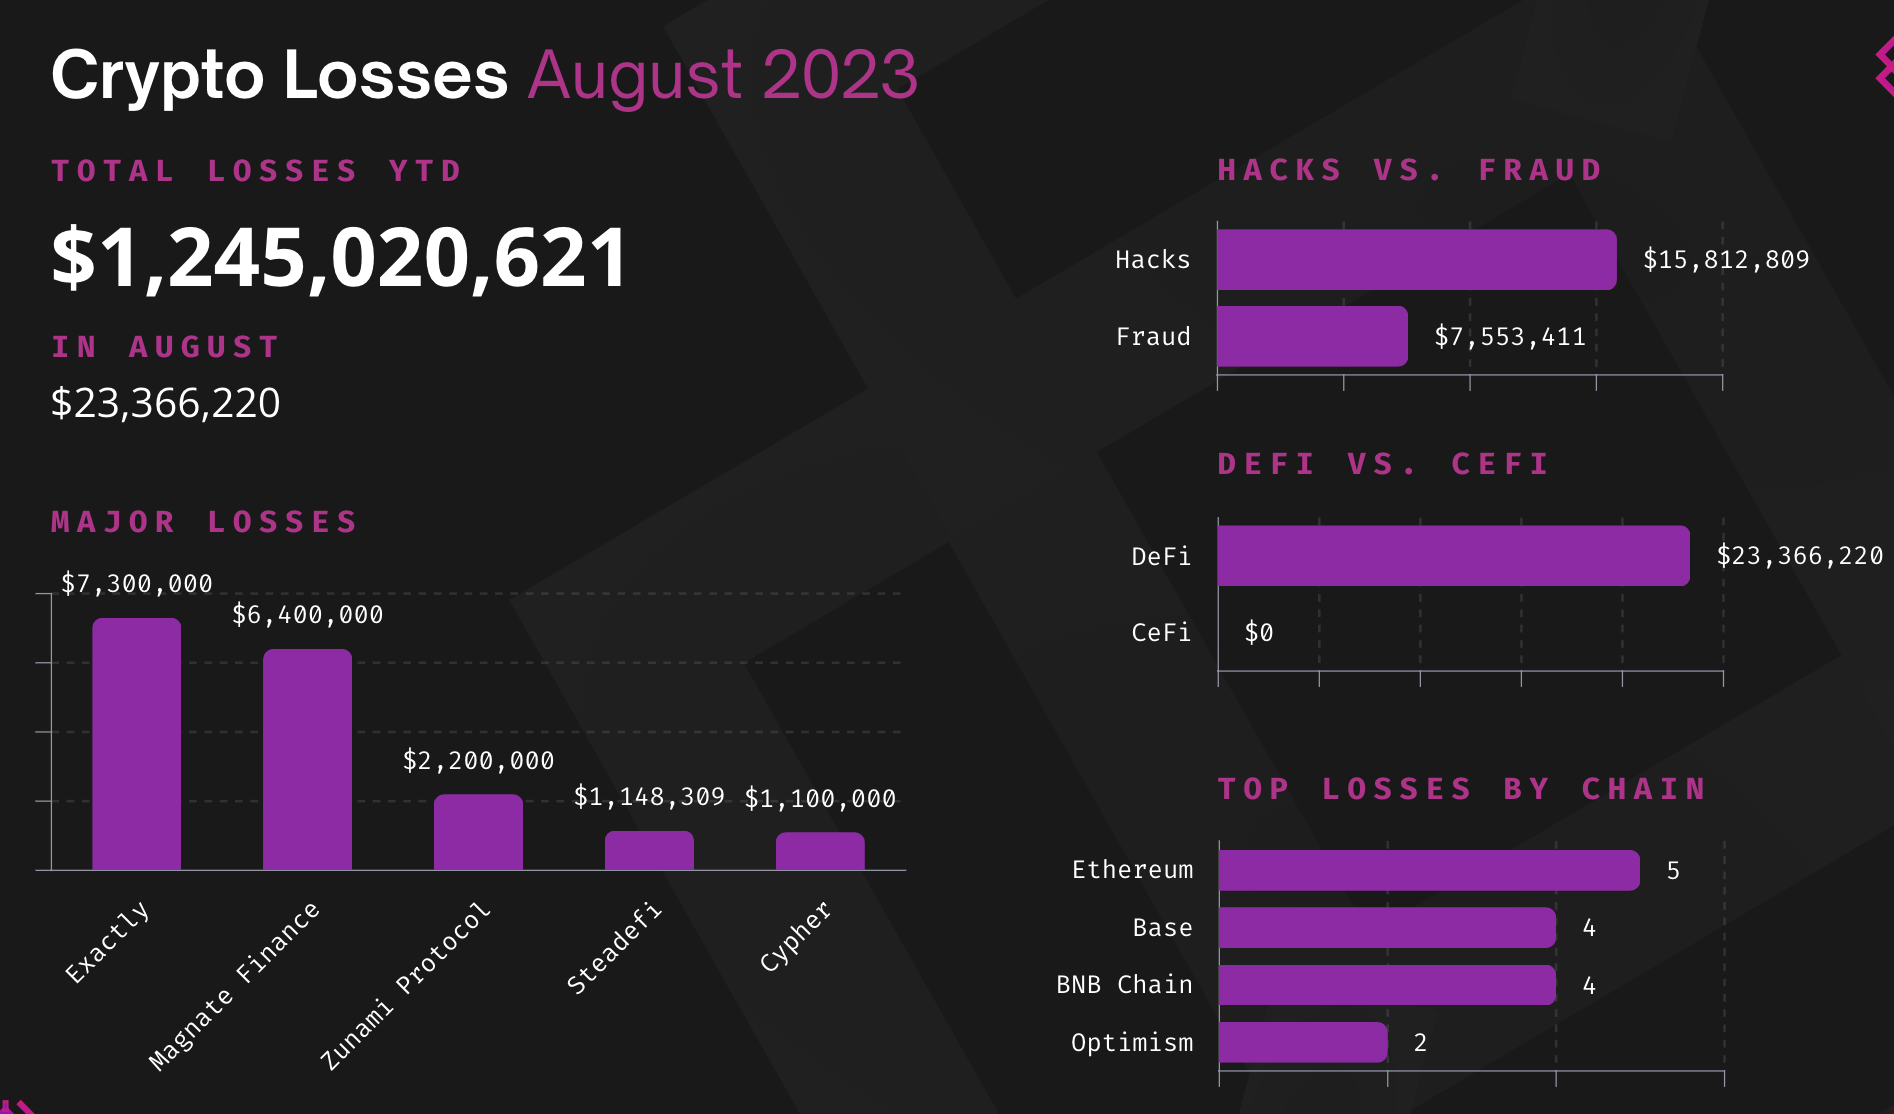Image resolution: width=1894 pixels, height=1114 pixels.
Task: Click the Crypto Losses August 2023 title
Action: 484,75
